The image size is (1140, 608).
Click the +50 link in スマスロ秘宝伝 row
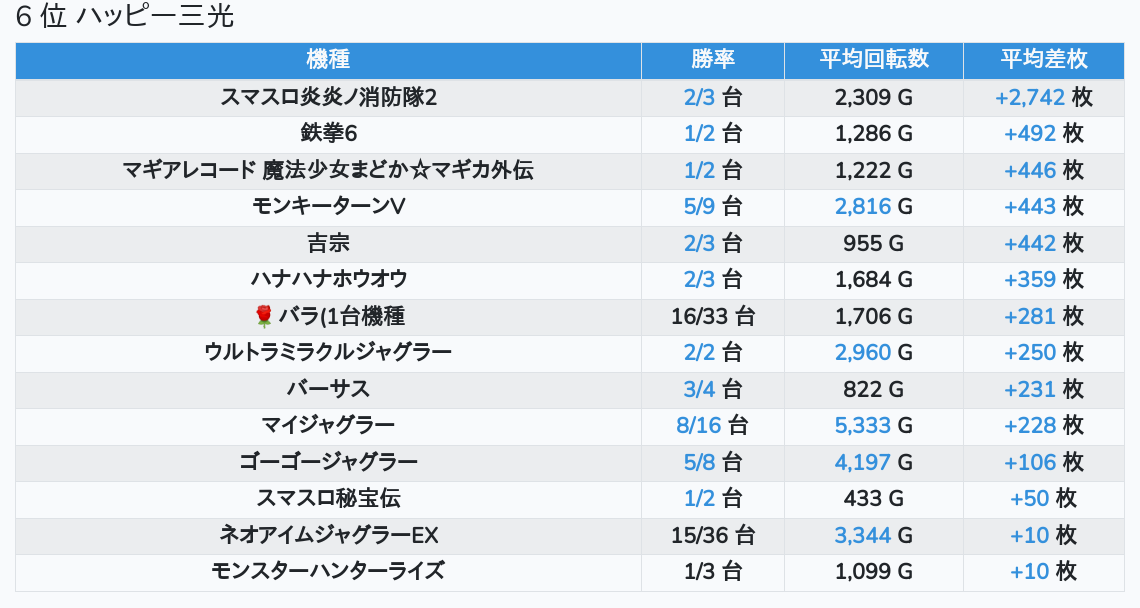click(1029, 499)
